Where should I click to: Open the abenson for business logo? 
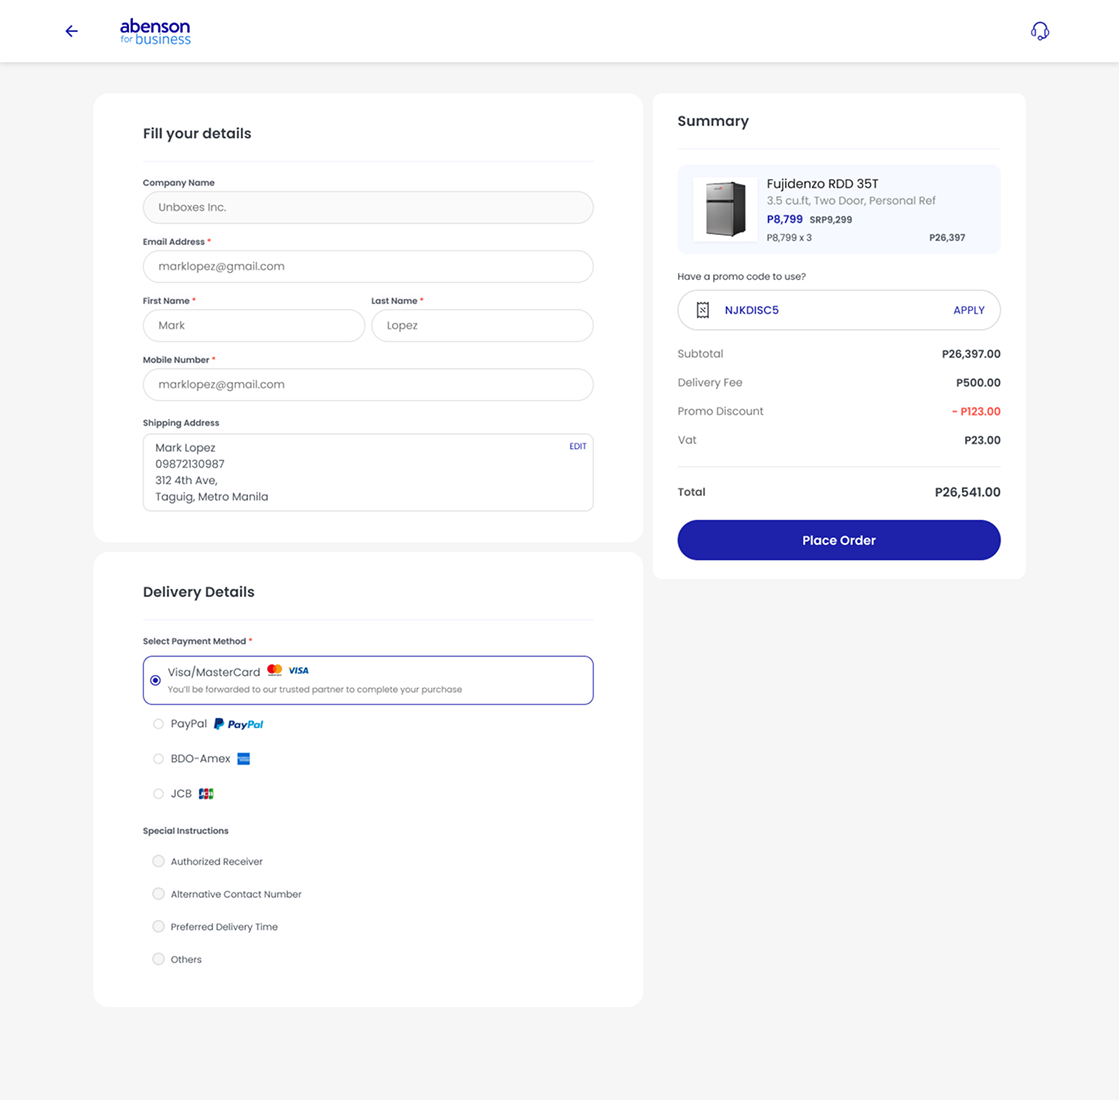pos(155,32)
